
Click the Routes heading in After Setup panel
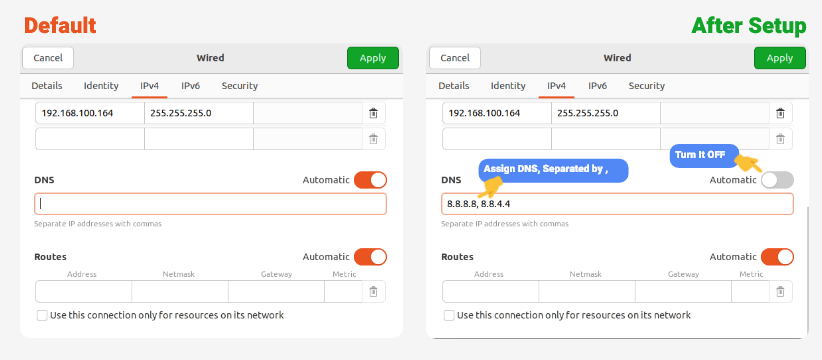[x=457, y=257]
